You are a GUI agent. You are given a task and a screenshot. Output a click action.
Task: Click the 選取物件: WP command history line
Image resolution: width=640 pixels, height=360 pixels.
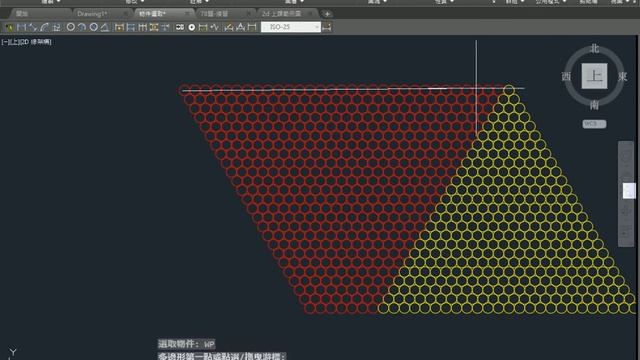(187, 344)
